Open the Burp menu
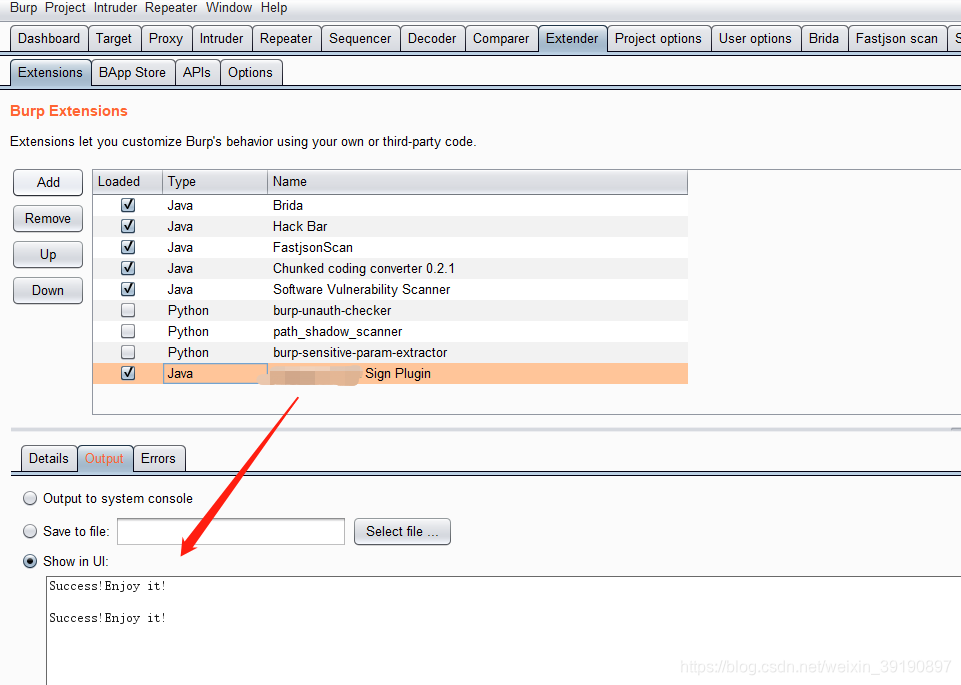961x685 pixels. coord(23,8)
